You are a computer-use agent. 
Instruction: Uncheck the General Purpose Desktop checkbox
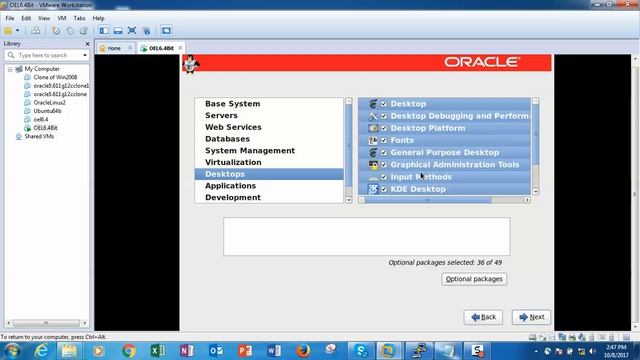[x=384, y=153]
